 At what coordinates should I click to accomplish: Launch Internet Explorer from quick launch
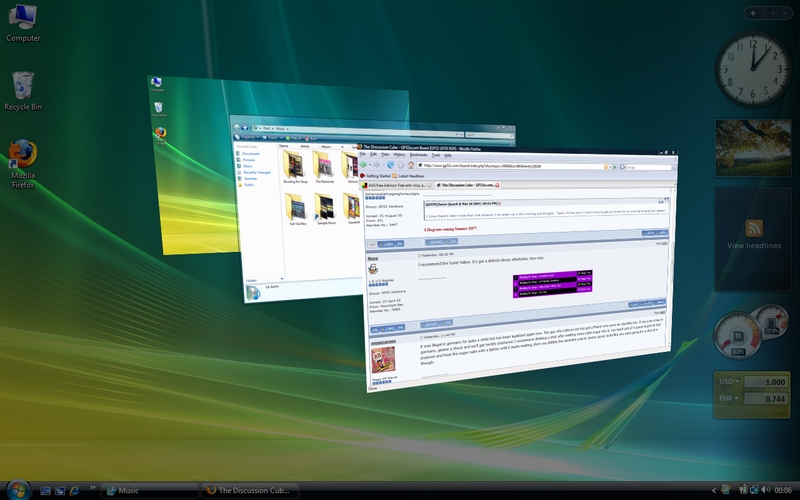[x=74, y=490]
